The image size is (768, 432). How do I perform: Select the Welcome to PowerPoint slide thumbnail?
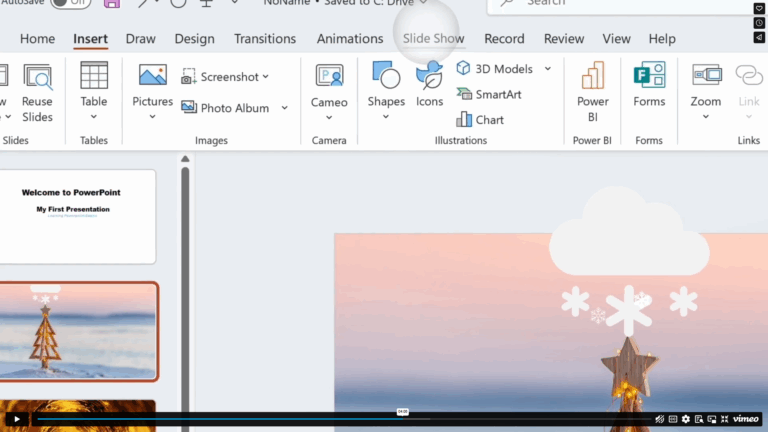(77, 217)
